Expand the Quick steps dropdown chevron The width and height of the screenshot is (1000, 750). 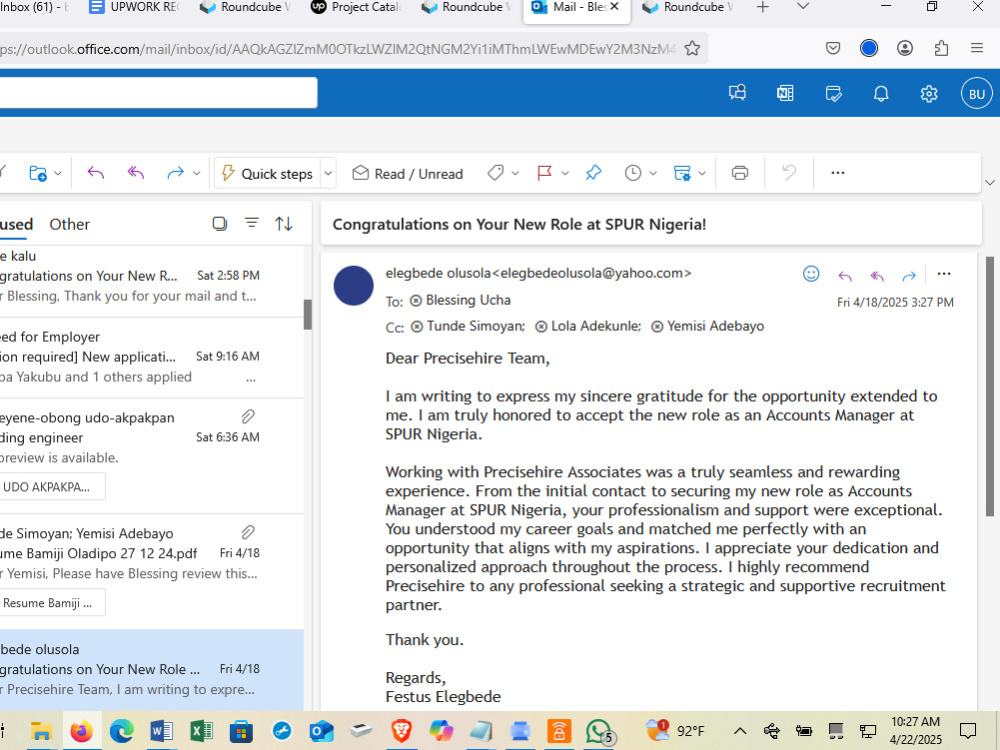[328, 173]
